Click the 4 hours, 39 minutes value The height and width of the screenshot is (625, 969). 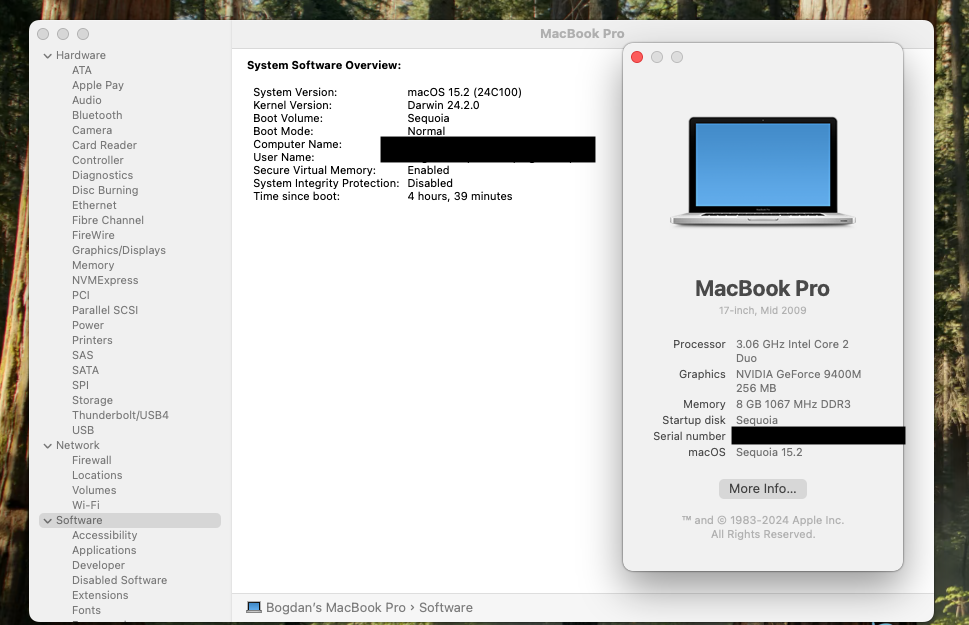pyautogui.click(x=460, y=196)
